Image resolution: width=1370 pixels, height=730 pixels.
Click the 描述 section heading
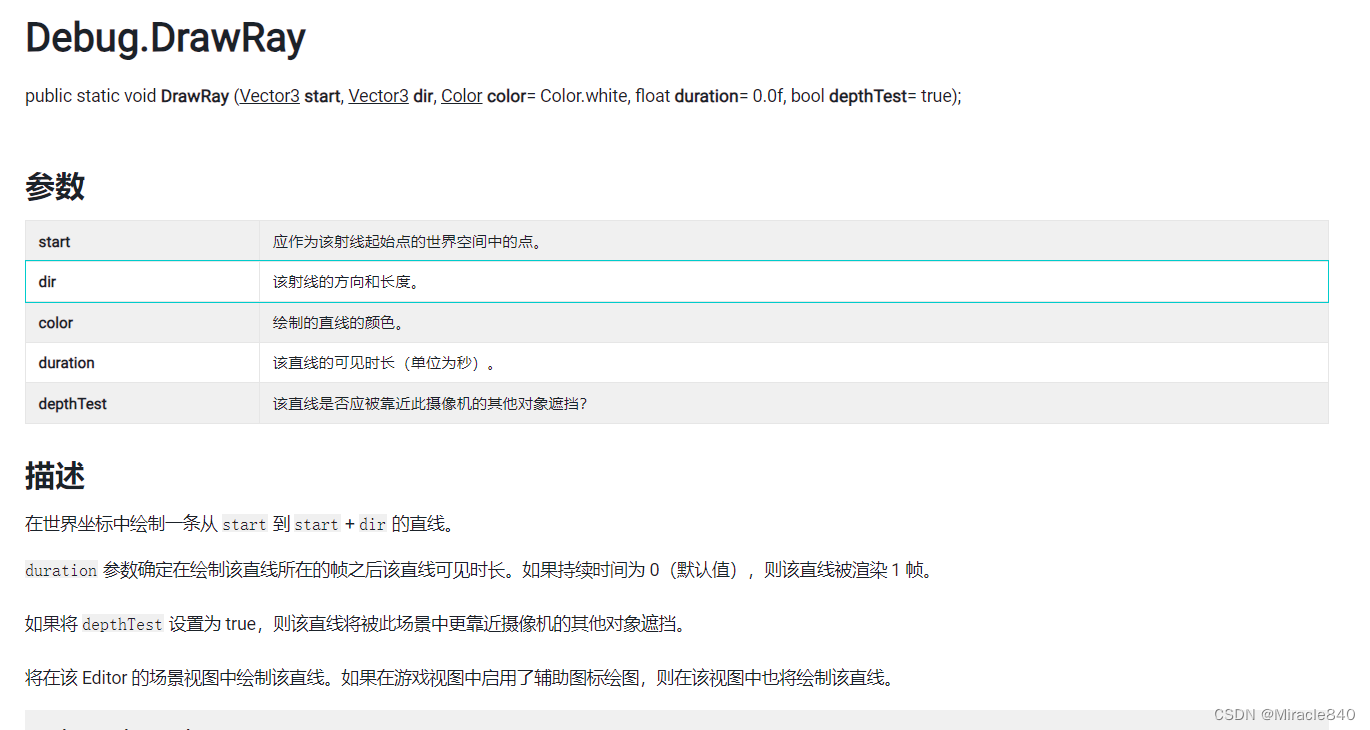pyautogui.click(x=54, y=477)
